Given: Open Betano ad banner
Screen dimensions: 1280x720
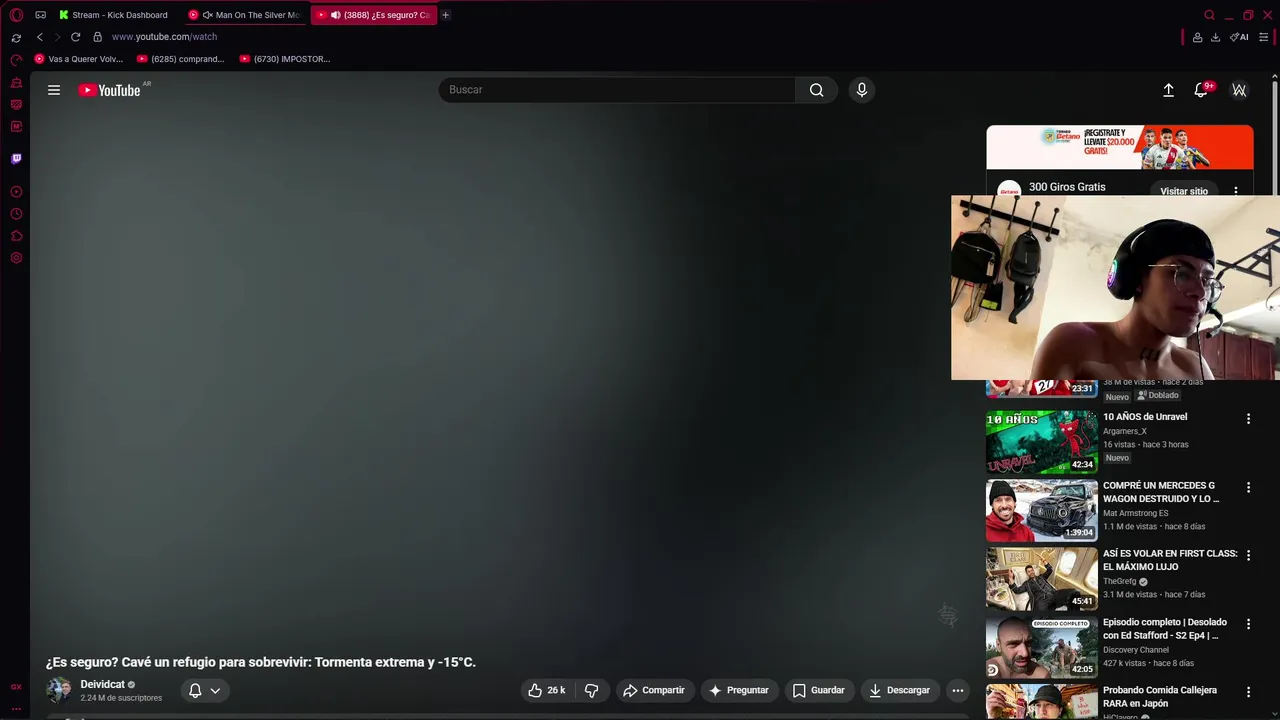Looking at the screenshot, I should [x=1120, y=148].
